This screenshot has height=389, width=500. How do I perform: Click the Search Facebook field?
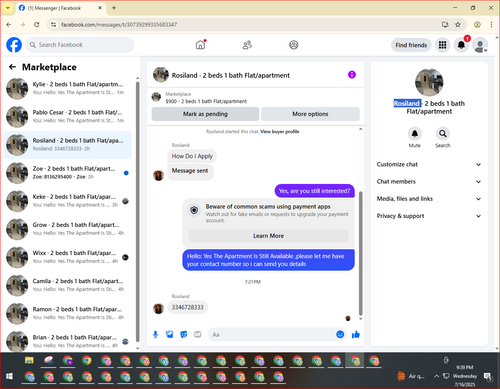pos(80,45)
